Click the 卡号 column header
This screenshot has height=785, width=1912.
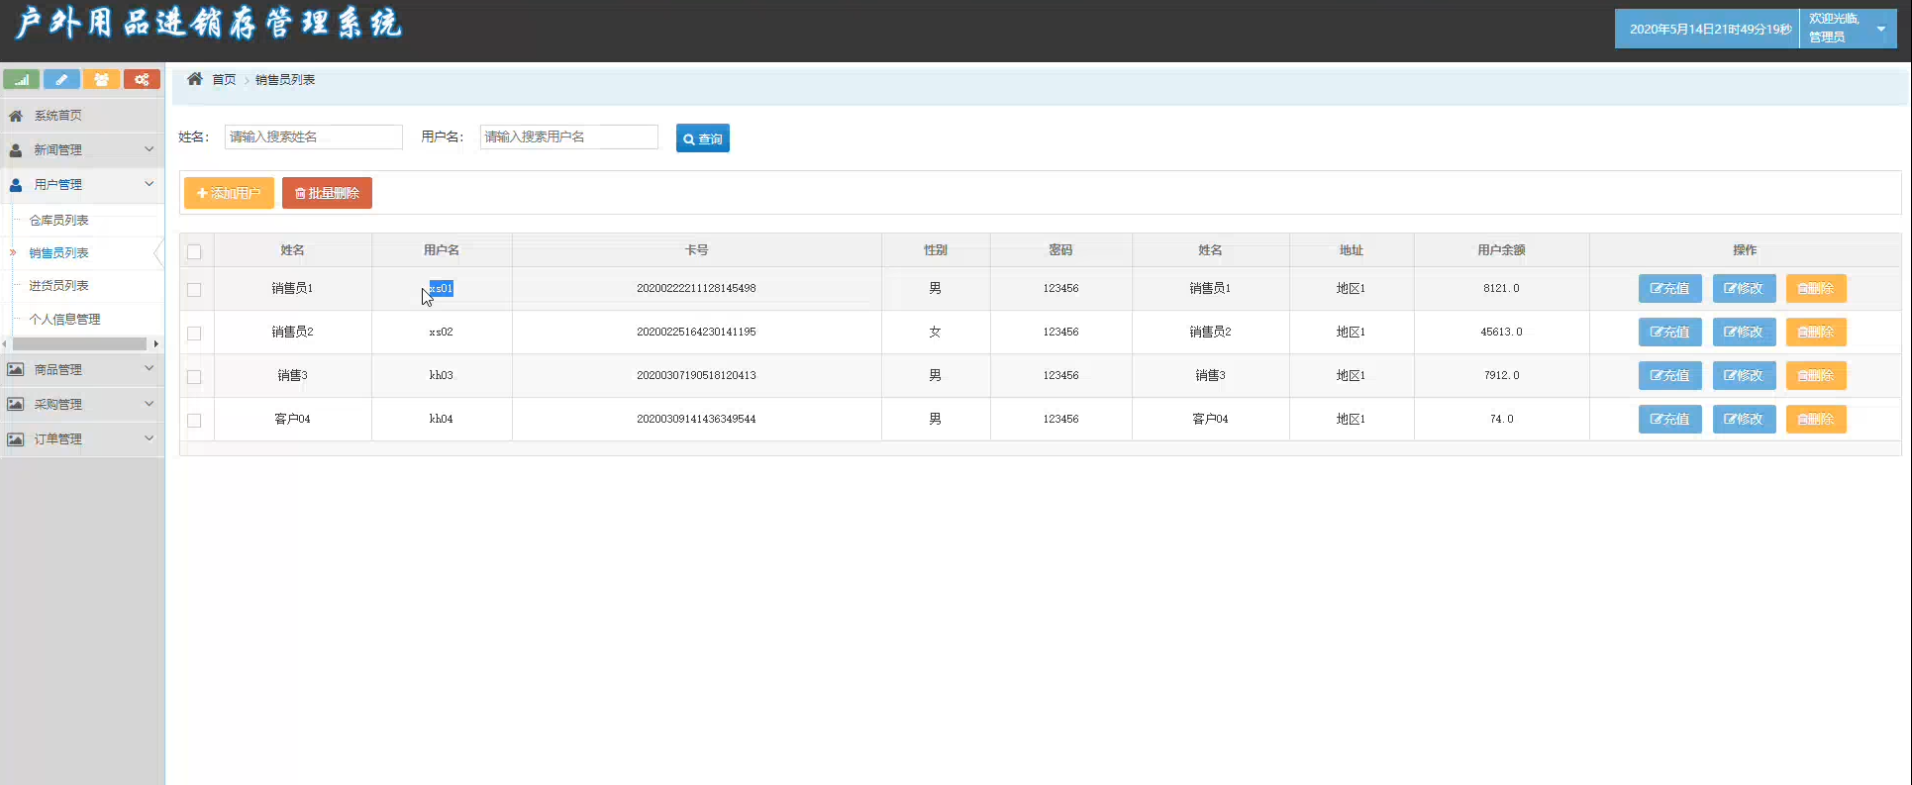click(696, 250)
